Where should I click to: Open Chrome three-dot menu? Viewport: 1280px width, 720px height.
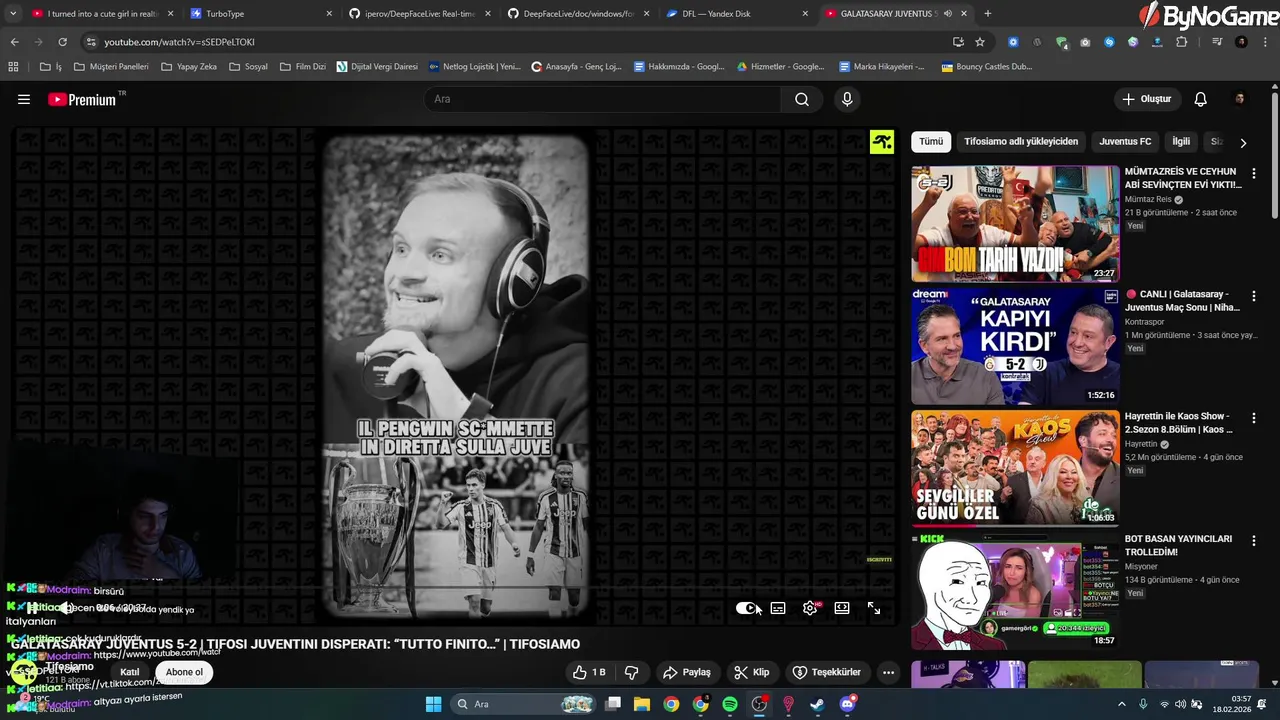pyautogui.click(x=1265, y=42)
